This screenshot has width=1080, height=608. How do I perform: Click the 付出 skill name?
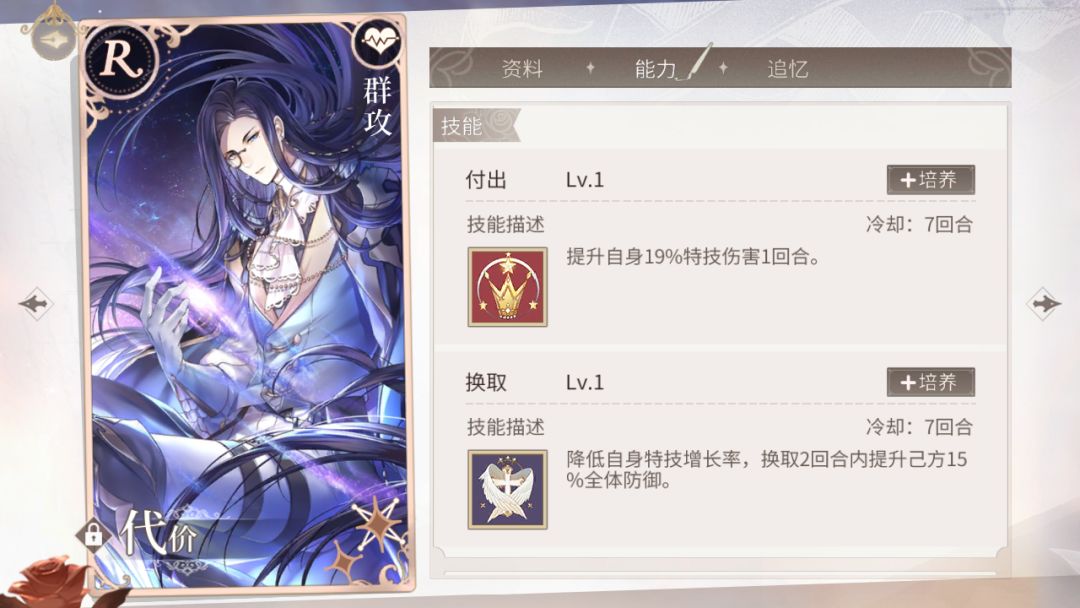[x=486, y=180]
